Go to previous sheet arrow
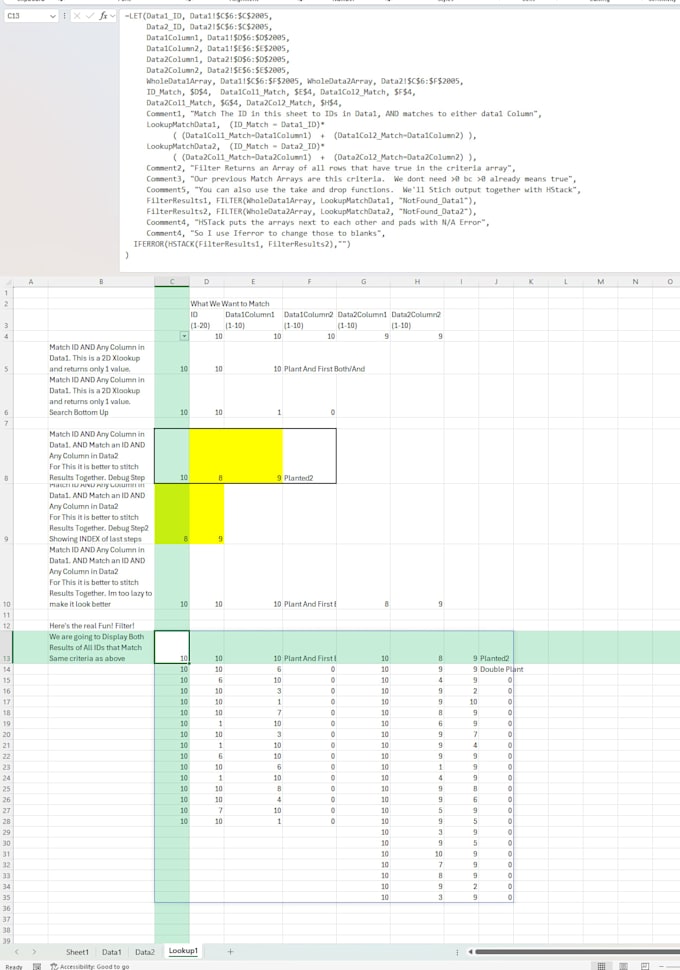The height and width of the screenshot is (970, 680). pyautogui.click(x=17, y=951)
